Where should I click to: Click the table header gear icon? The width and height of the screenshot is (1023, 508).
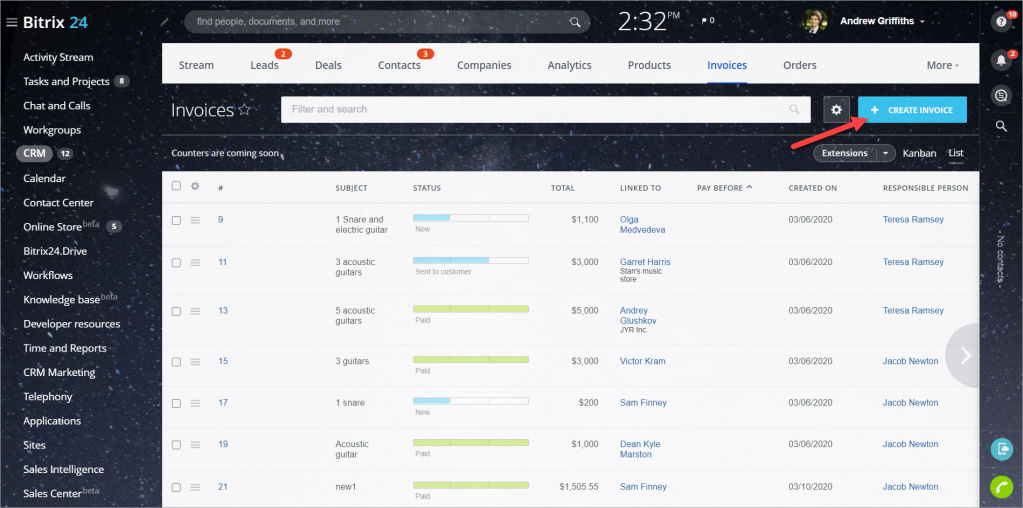pyautogui.click(x=194, y=187)
